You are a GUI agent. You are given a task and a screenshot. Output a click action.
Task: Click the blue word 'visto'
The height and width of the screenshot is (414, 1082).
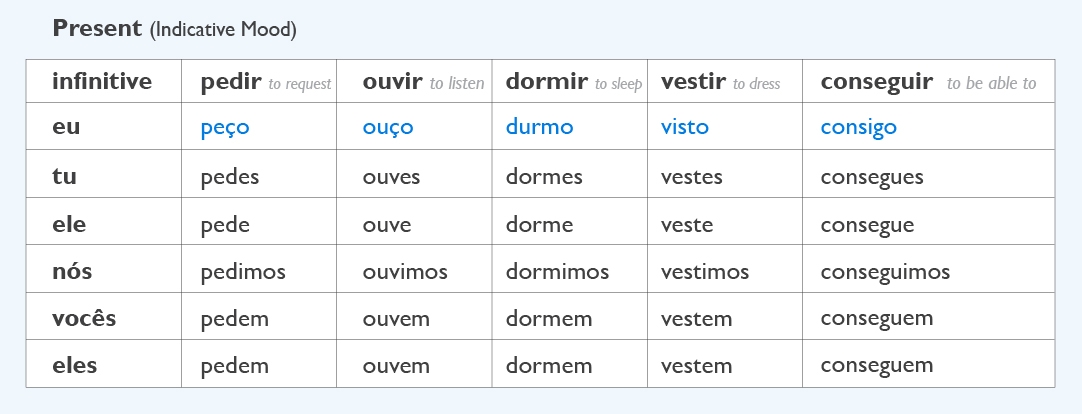(685, 127)
